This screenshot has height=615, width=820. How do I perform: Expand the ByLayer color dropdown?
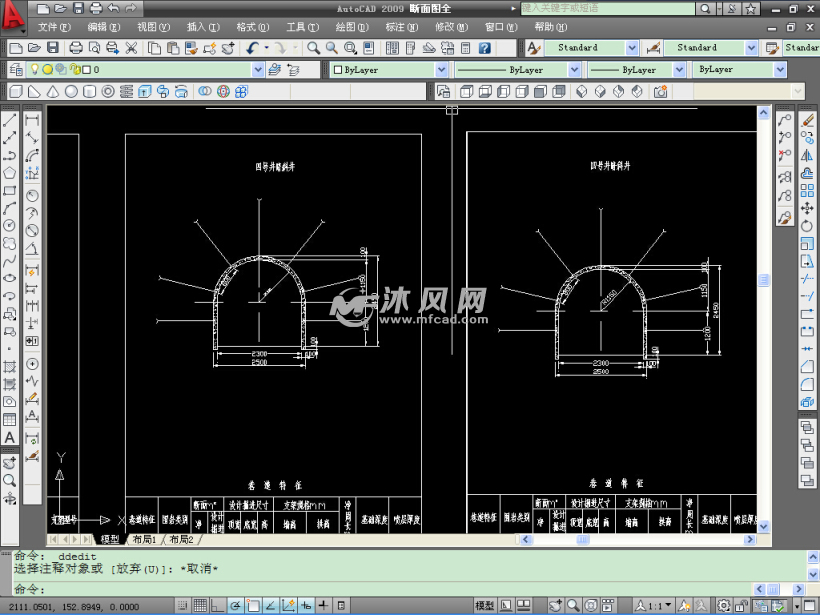click(441, 70)
